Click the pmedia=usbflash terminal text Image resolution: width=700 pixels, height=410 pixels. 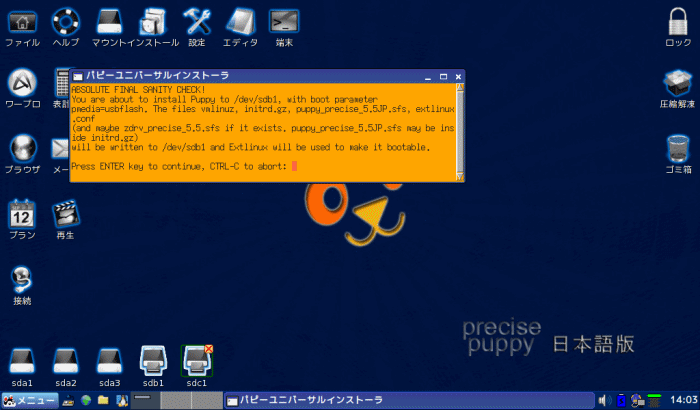pos(110,109)
